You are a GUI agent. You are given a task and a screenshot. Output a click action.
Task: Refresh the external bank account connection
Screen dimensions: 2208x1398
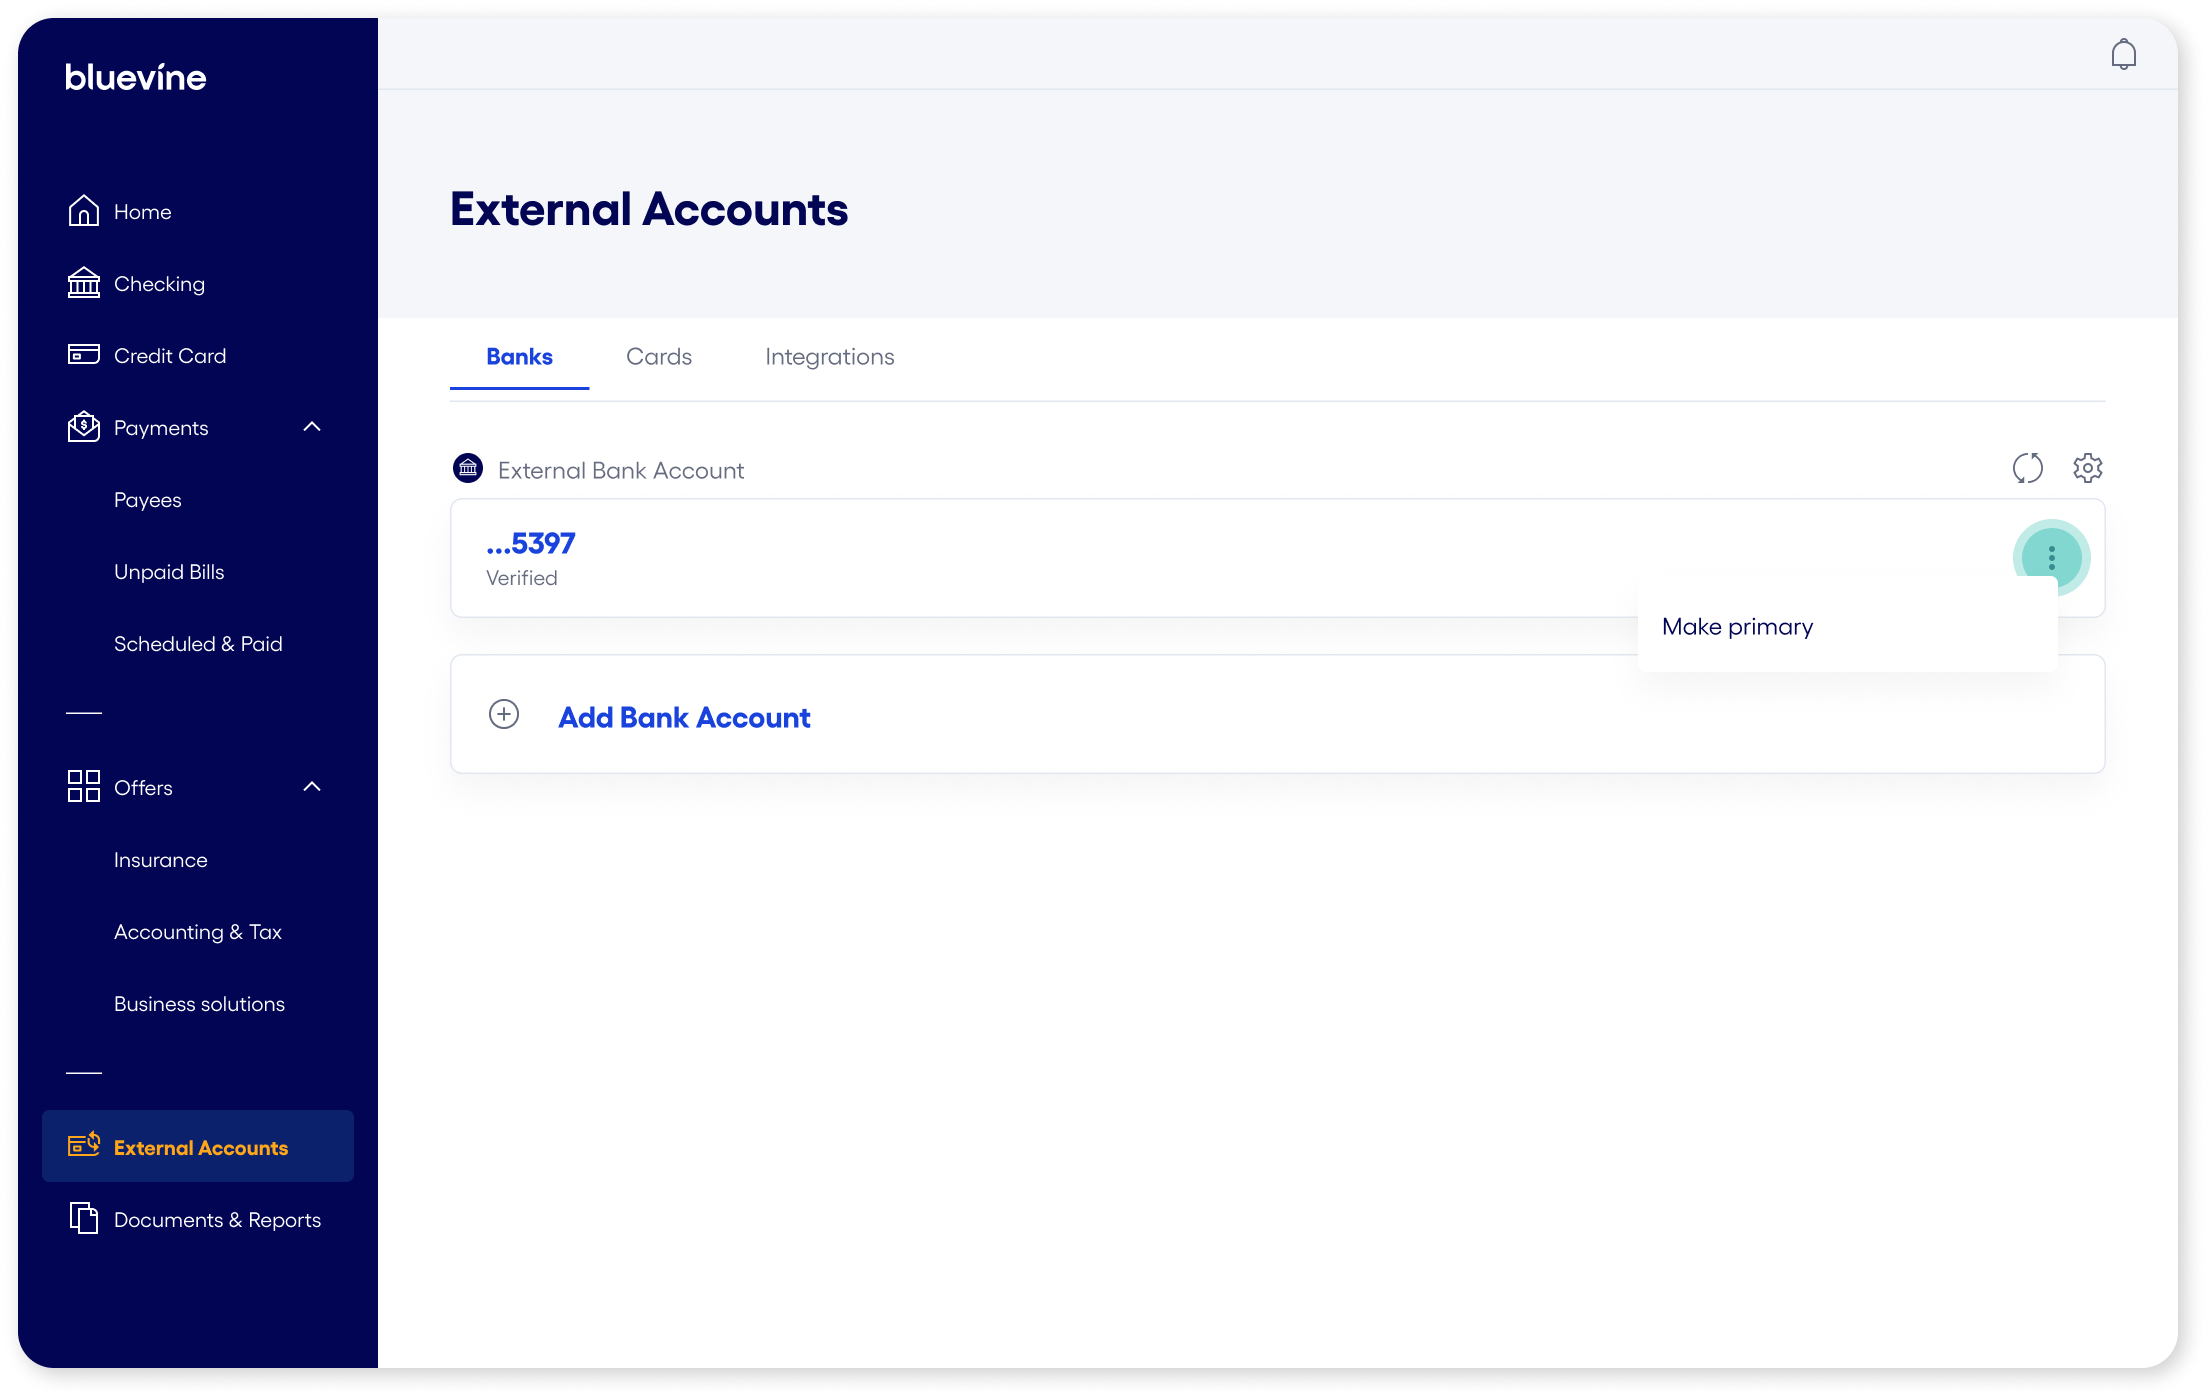pos(2028,467)
